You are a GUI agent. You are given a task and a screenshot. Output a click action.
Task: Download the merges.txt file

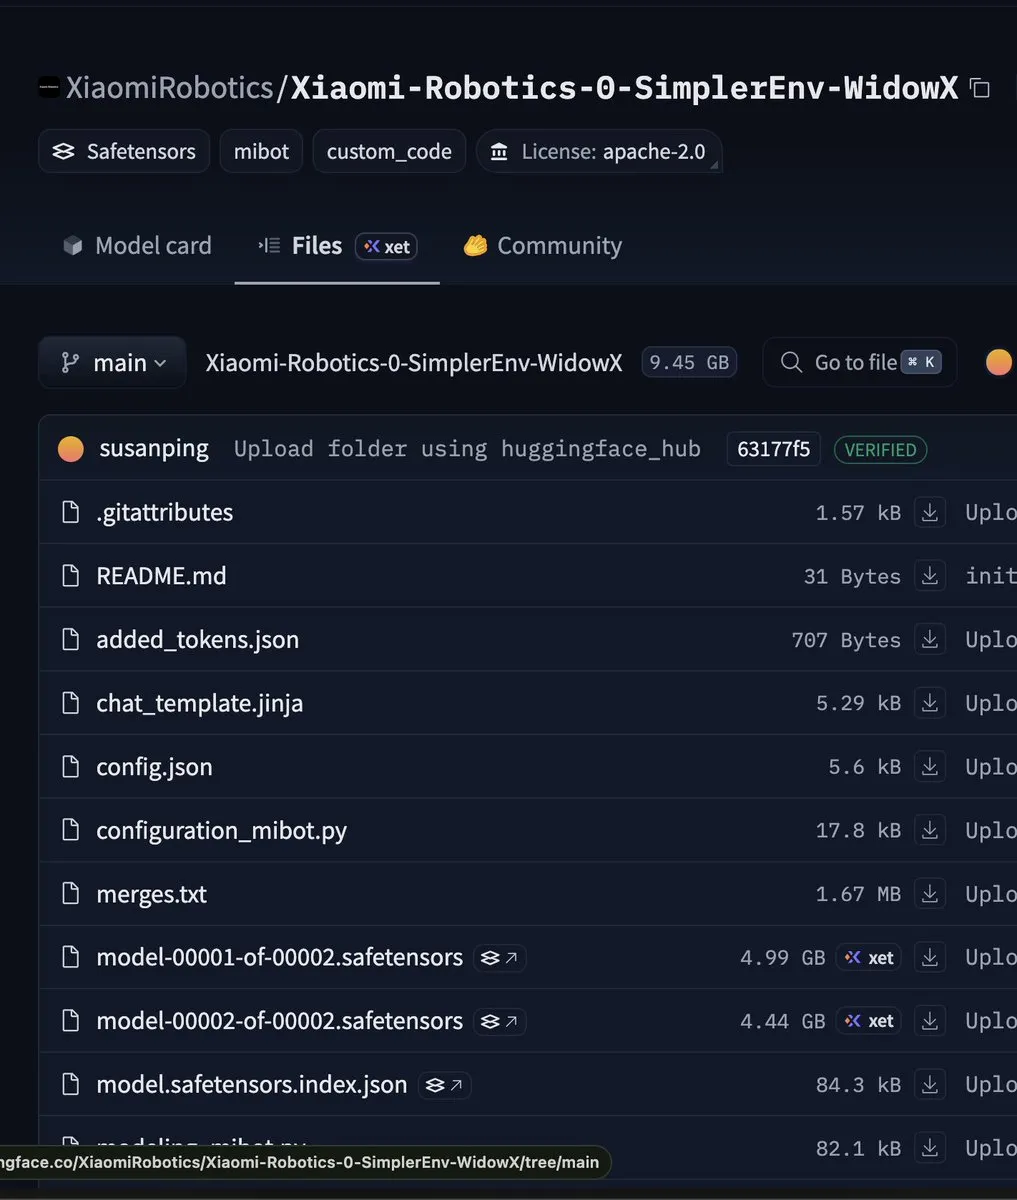tap(930, 894)
